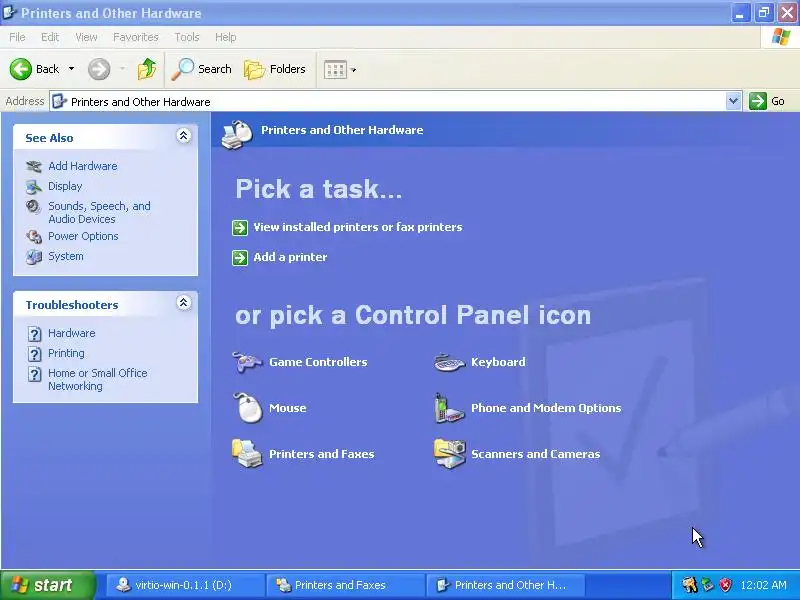The image size is (800, 600).
Task: Click the Phone and Modem Options icon
Action: (448, 408)
